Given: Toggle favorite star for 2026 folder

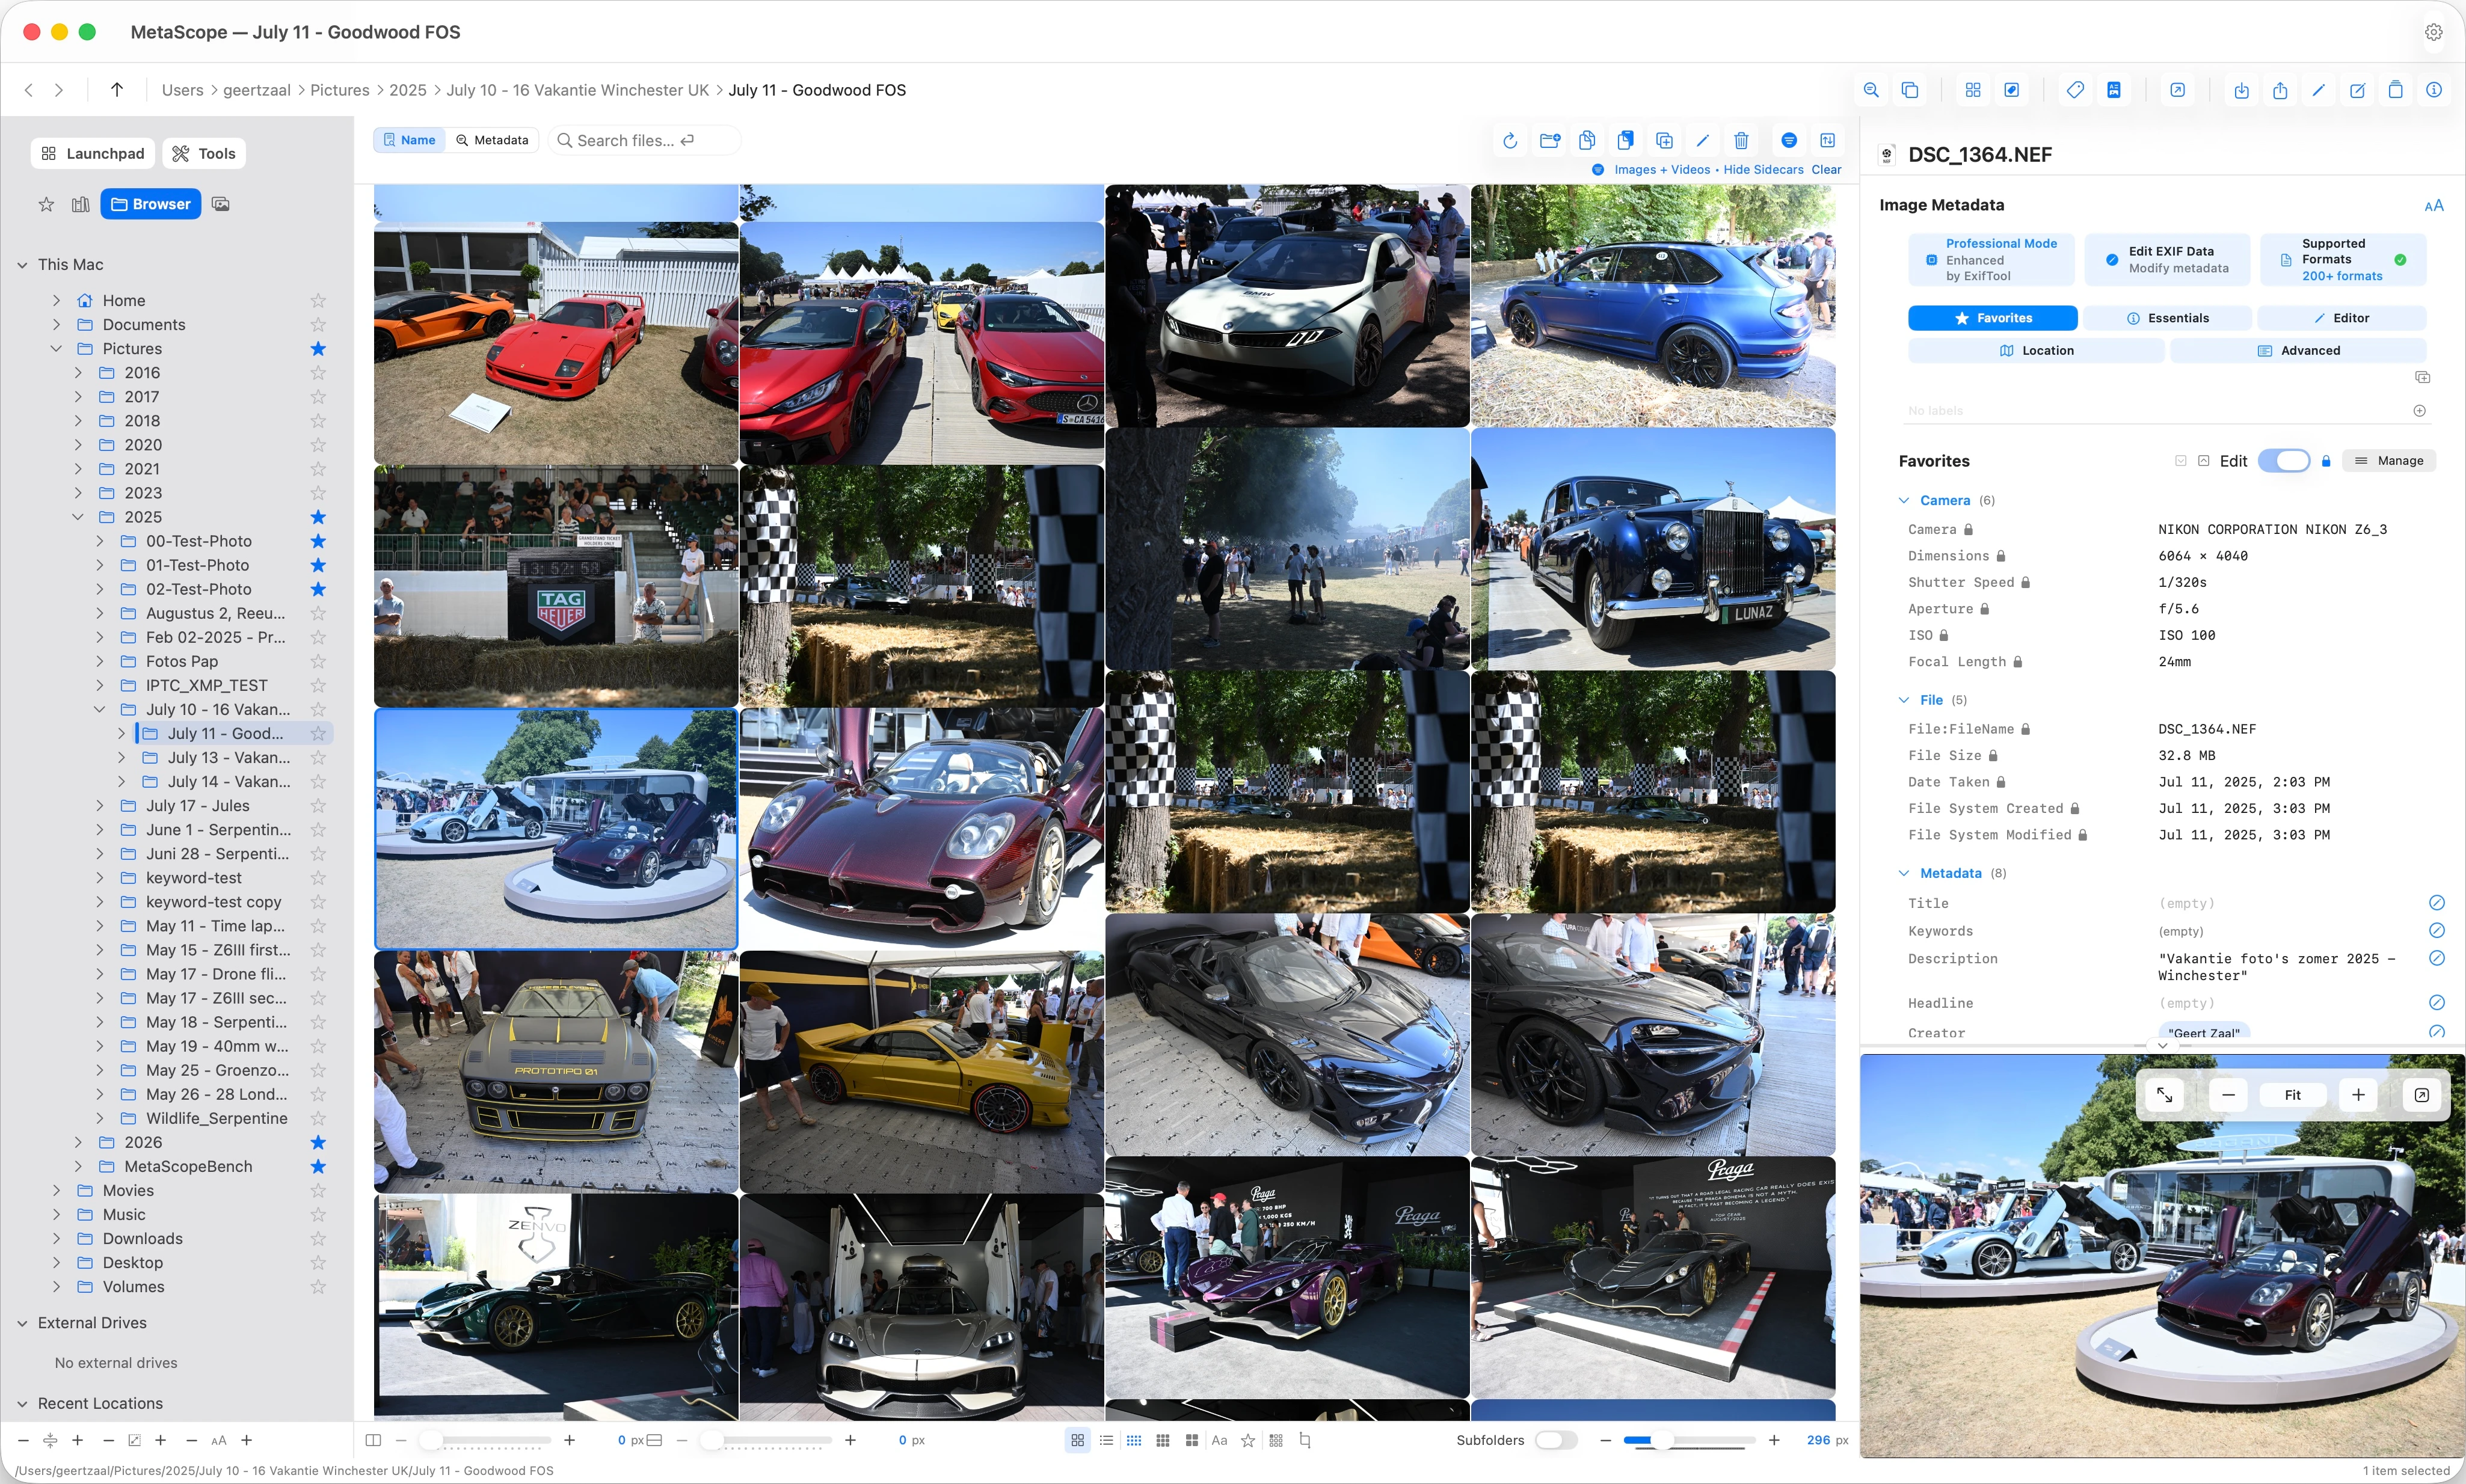Looking at the screenshot, I should pos(318,1142).
